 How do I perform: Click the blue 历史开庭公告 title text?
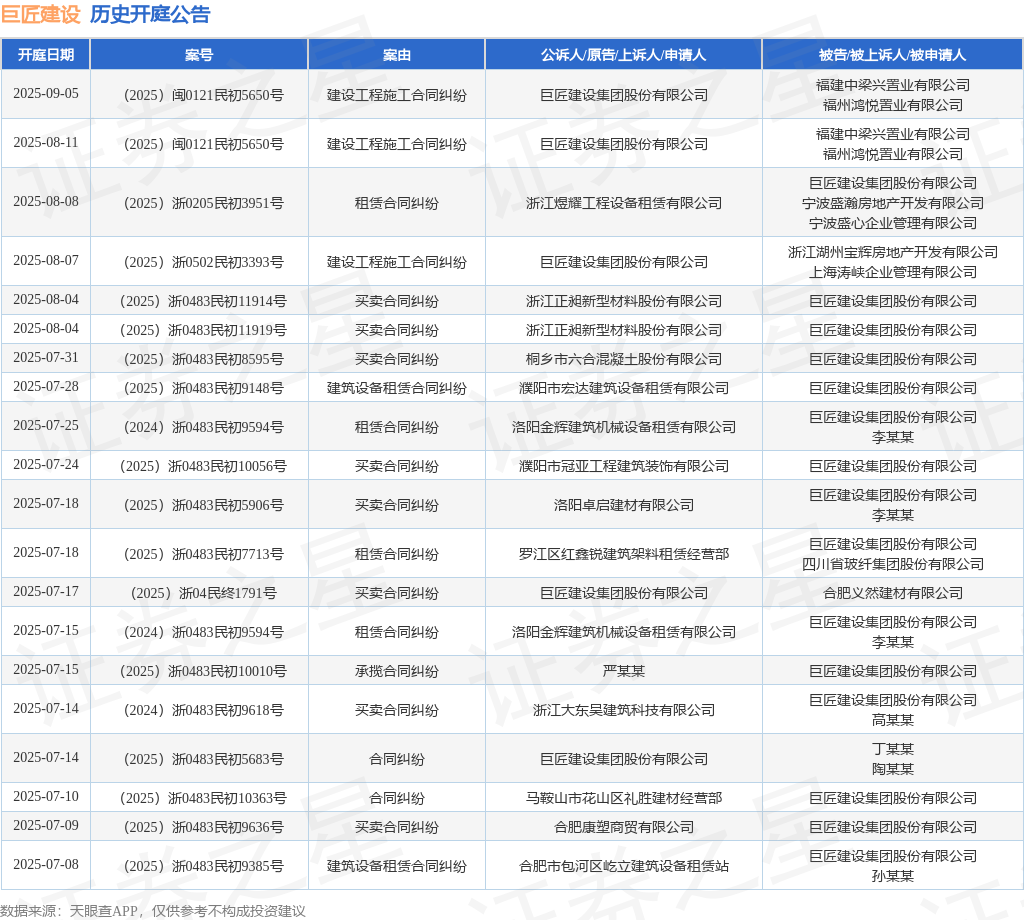click(x=150, y=14)
